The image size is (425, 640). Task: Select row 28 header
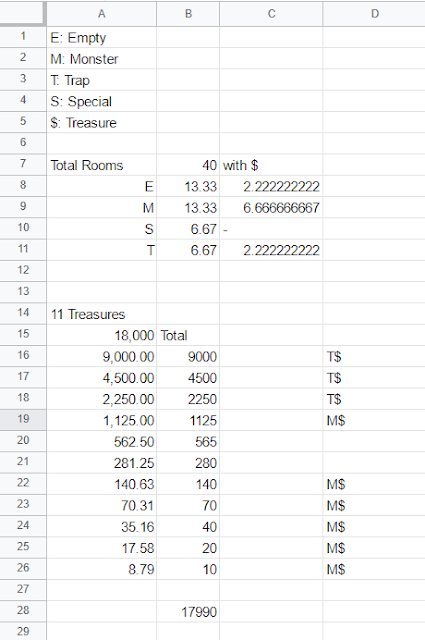(23, 610)
